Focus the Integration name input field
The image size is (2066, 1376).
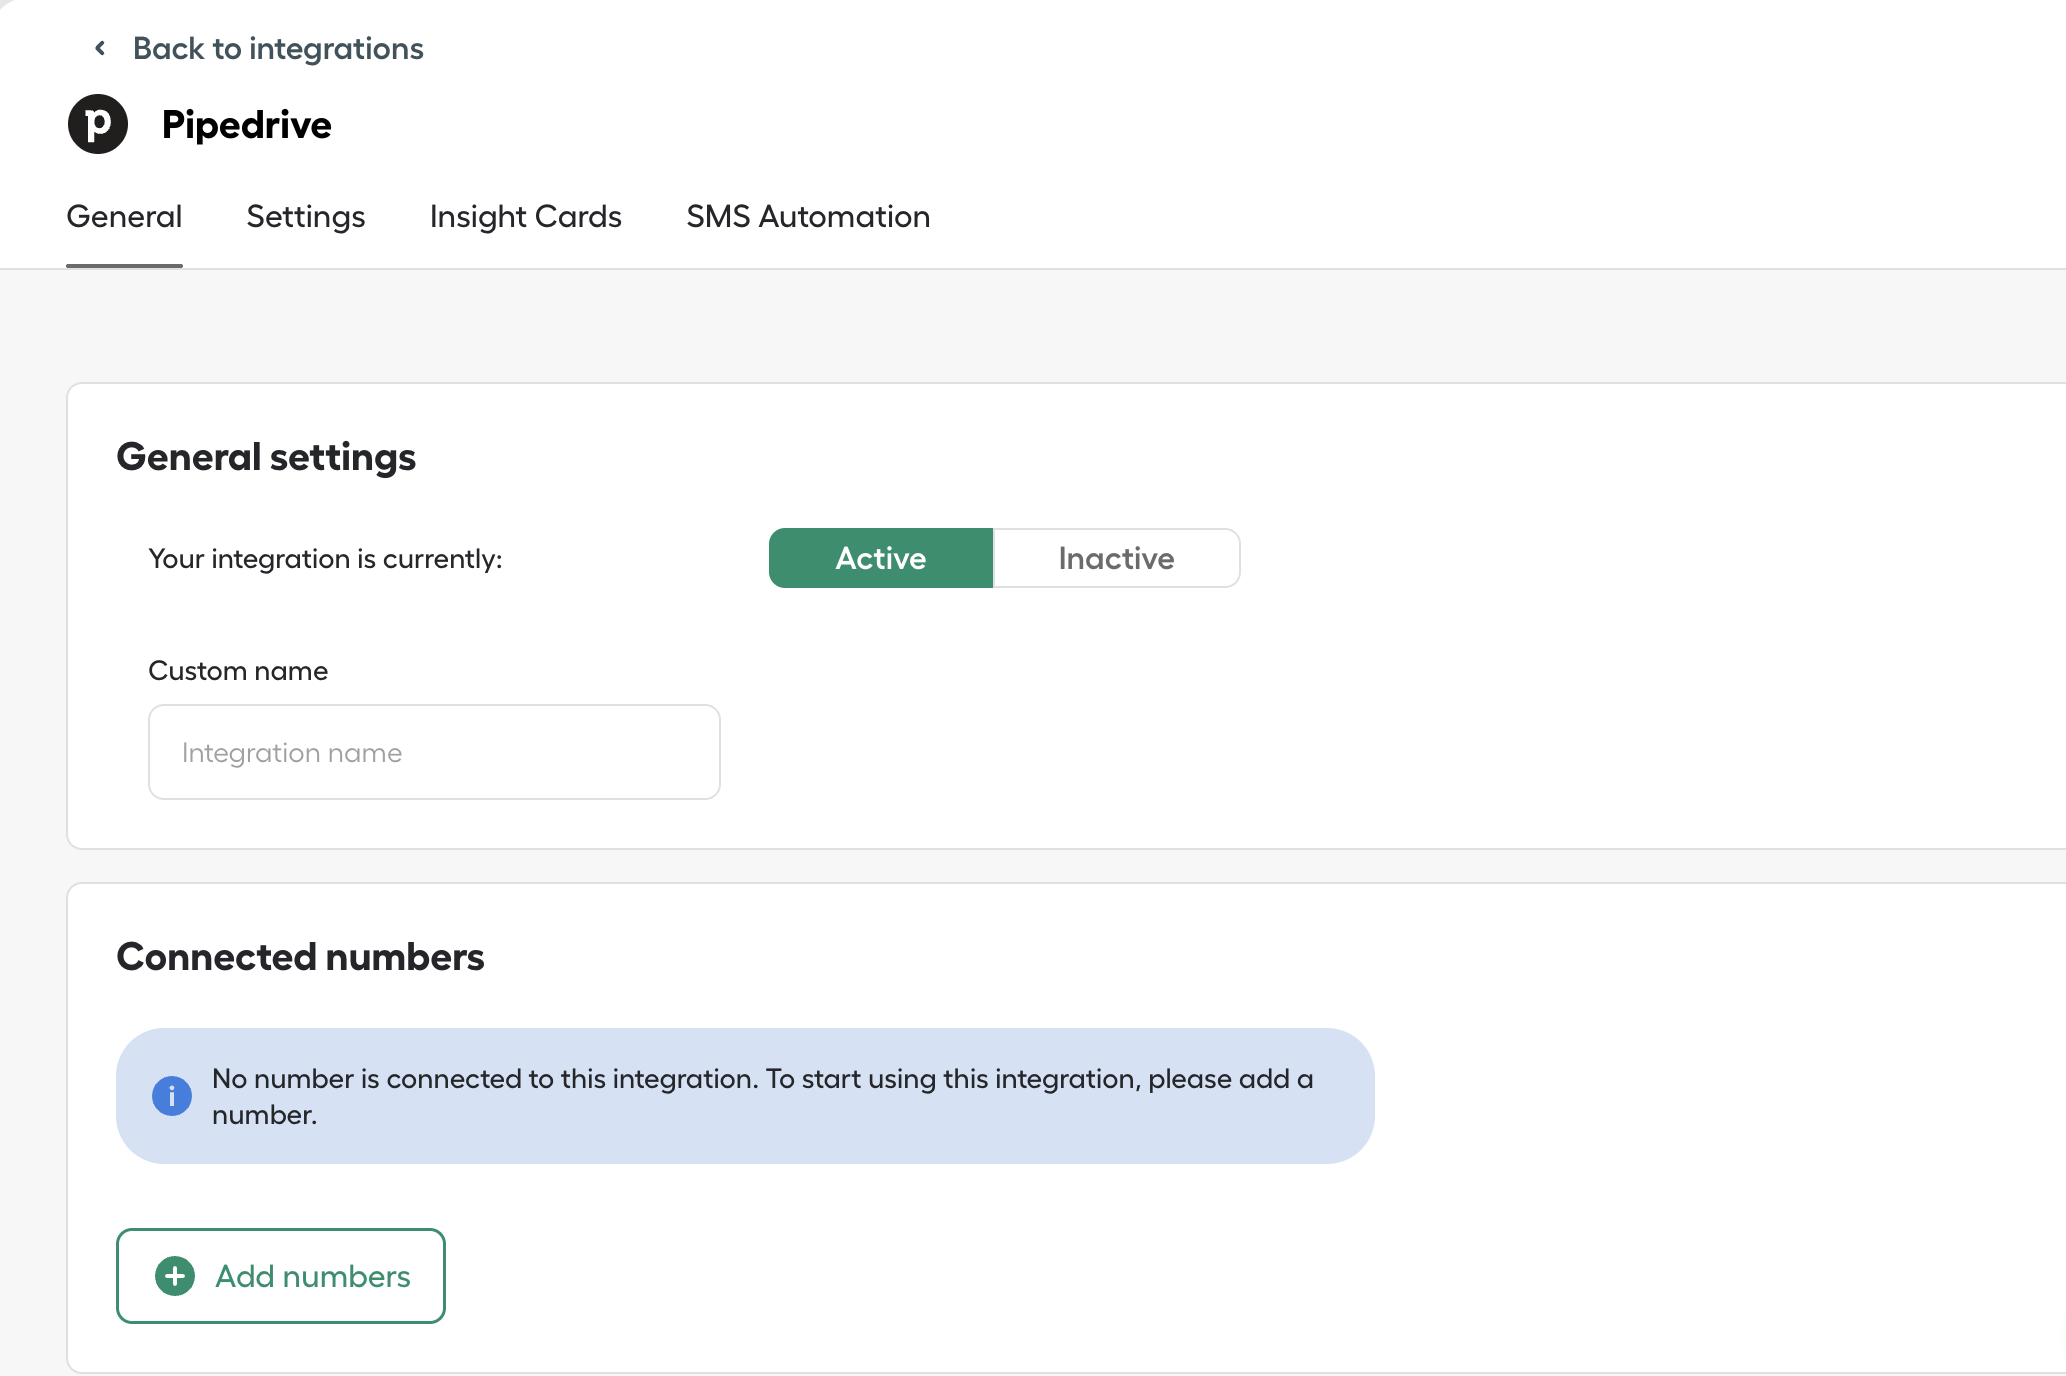click(434, 752)
